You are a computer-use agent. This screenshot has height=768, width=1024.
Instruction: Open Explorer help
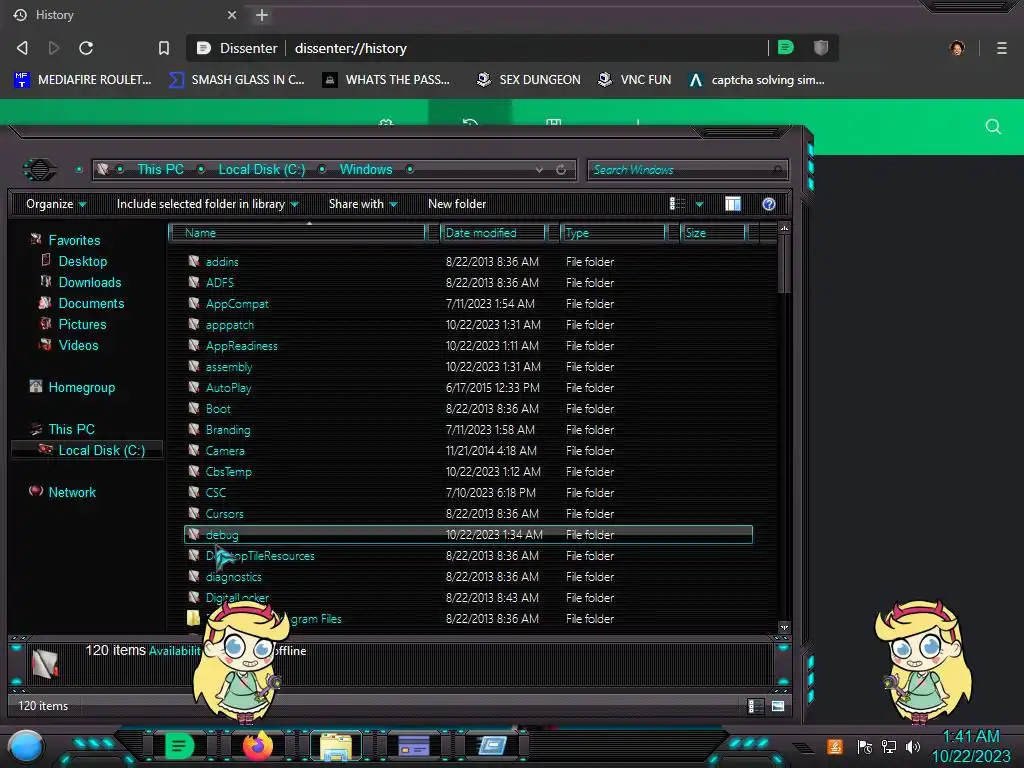[769, 204]
